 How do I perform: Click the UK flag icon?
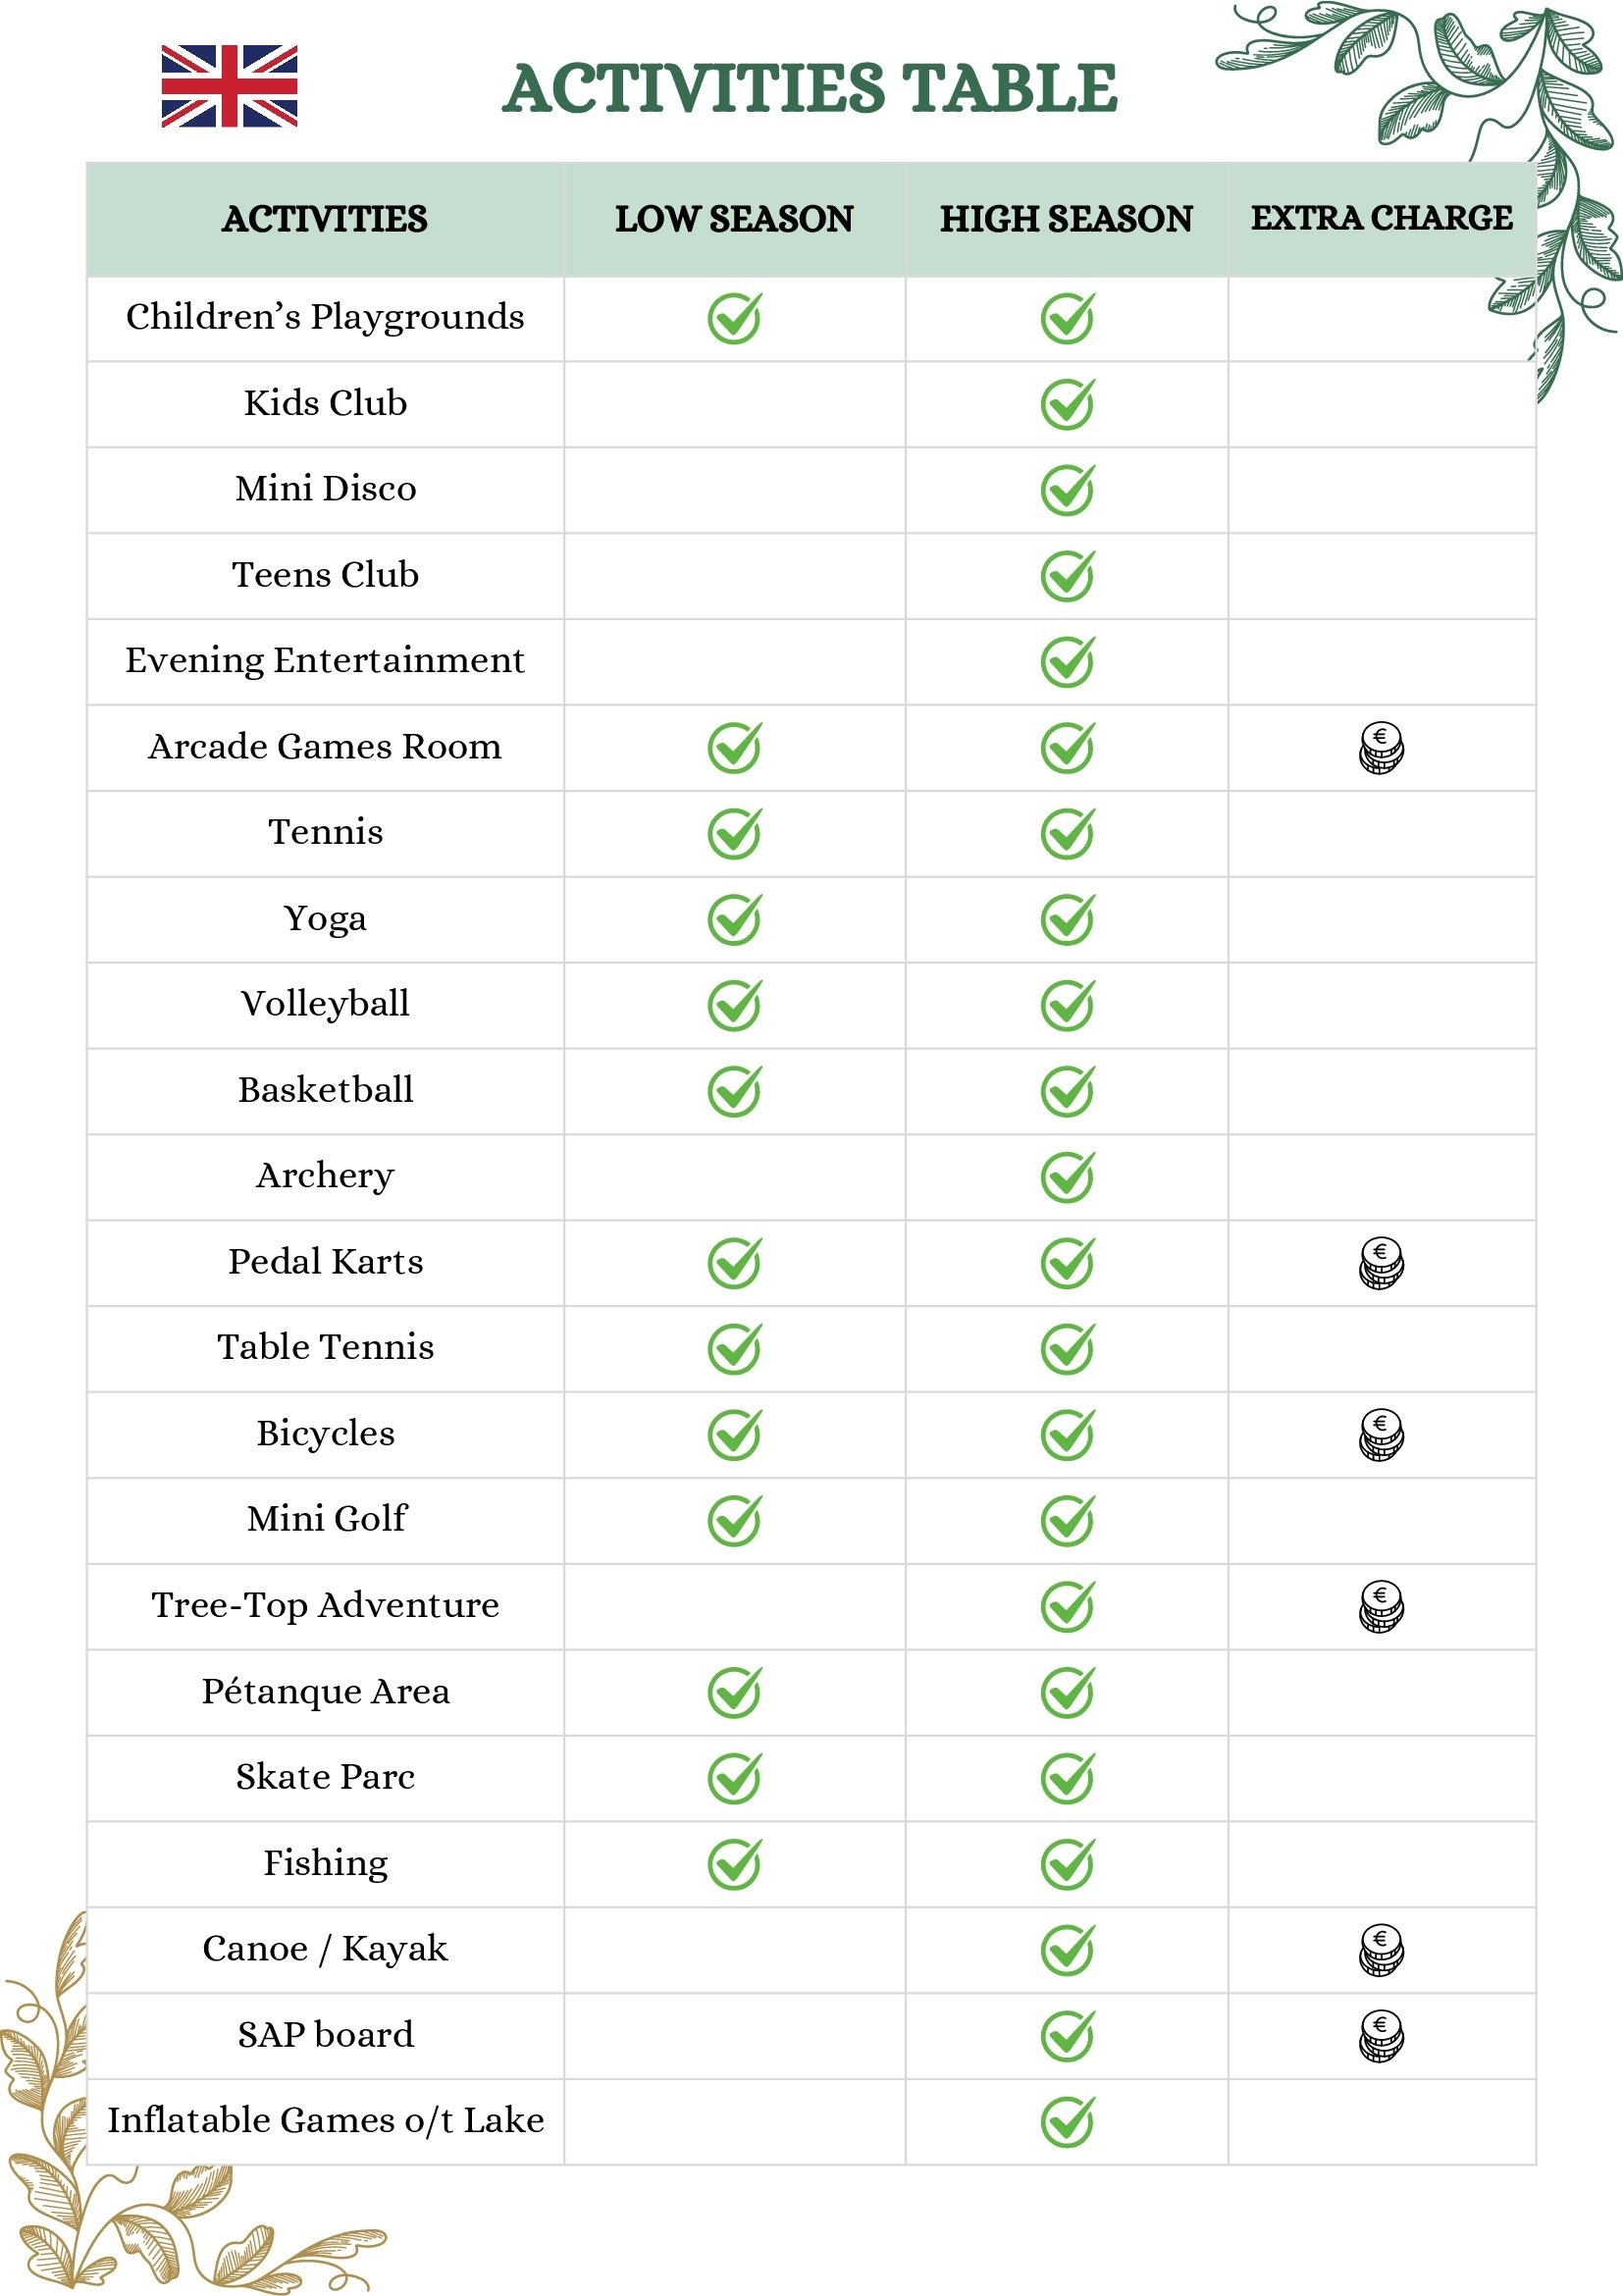click(x=229, y=86)
